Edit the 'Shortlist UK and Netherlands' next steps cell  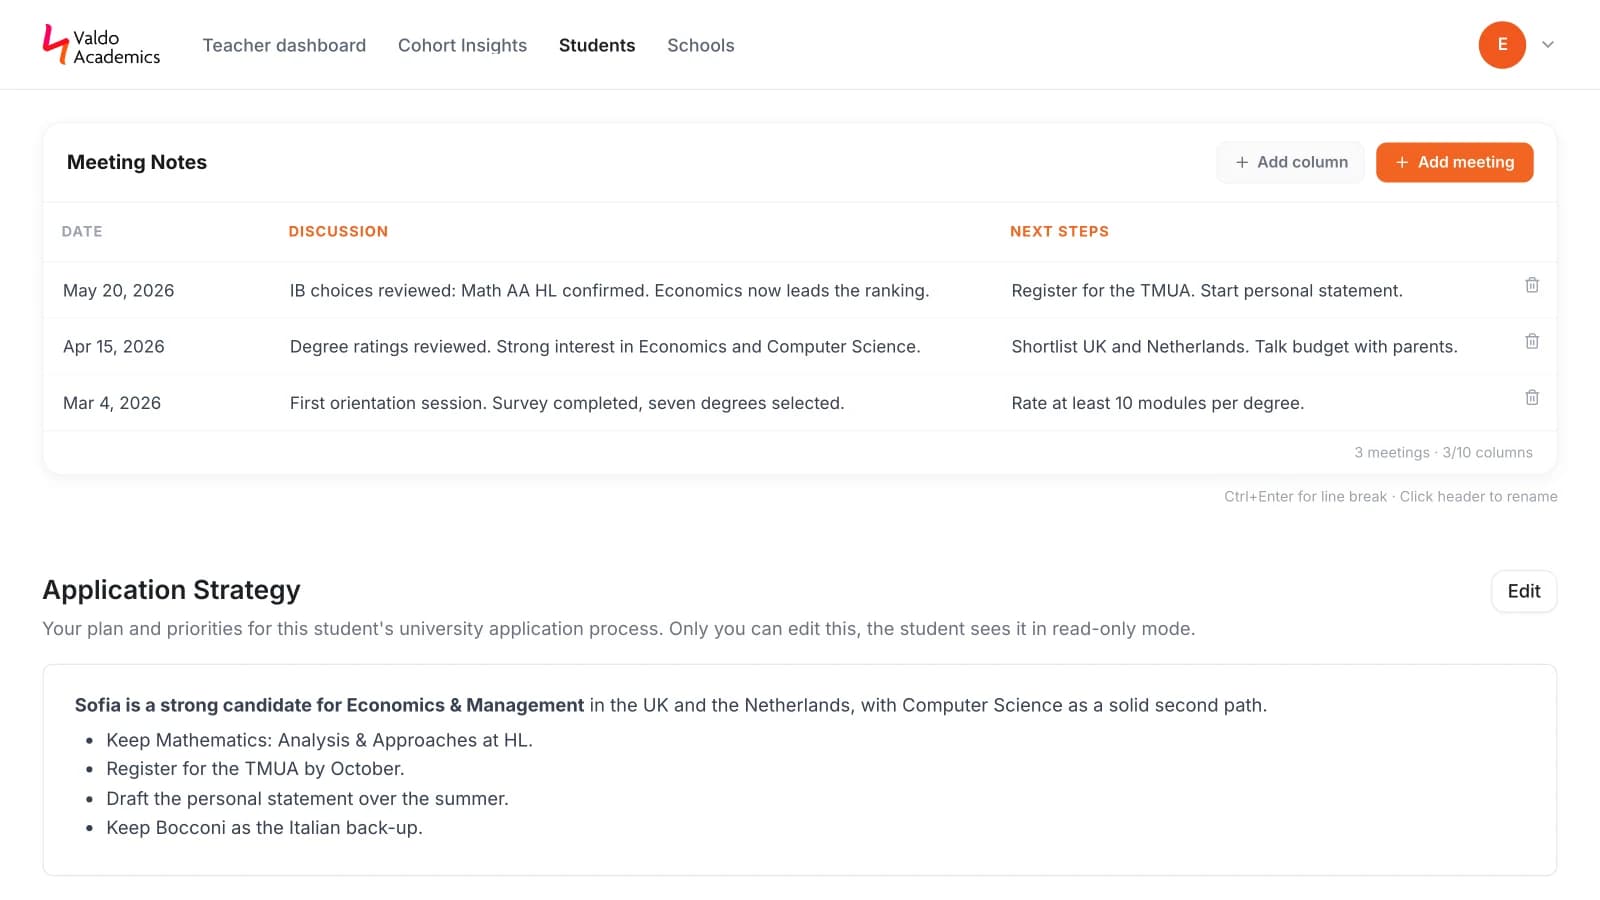pyautogui.click(x=1234, y=346)
